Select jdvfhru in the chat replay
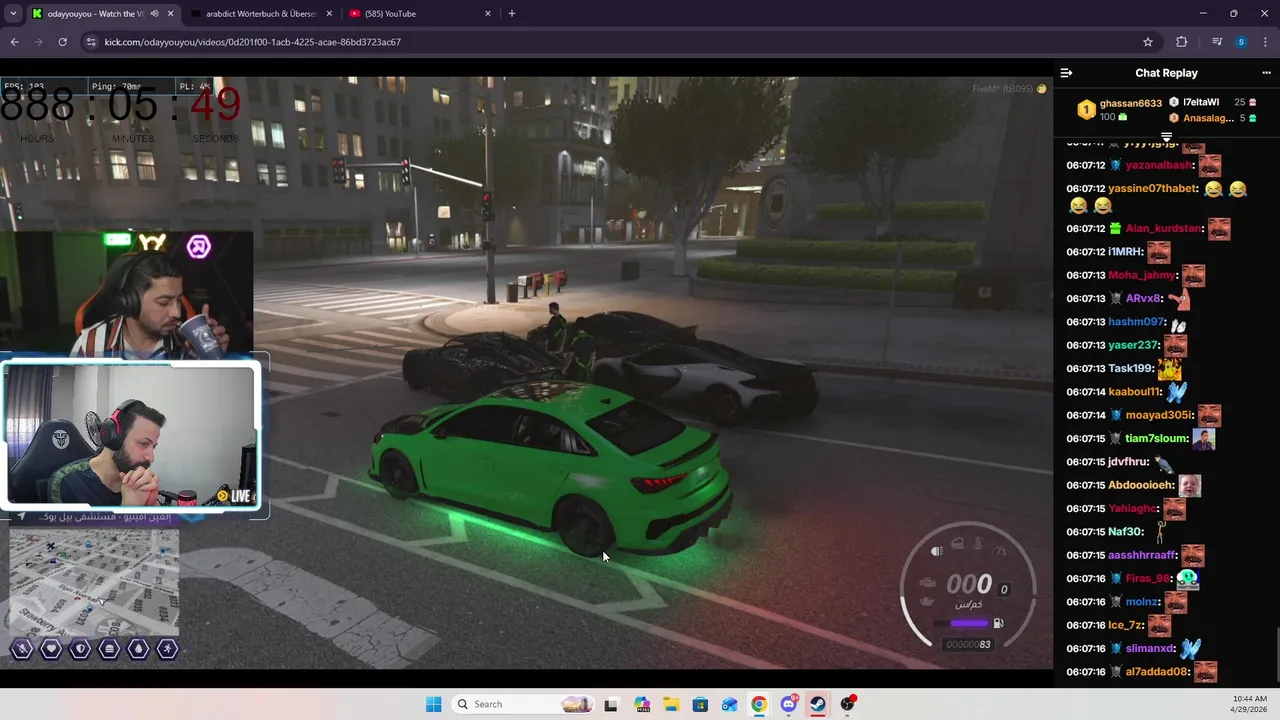Image resolution: width=1280 pixels, height=720 pixels. click(1128, 462)
